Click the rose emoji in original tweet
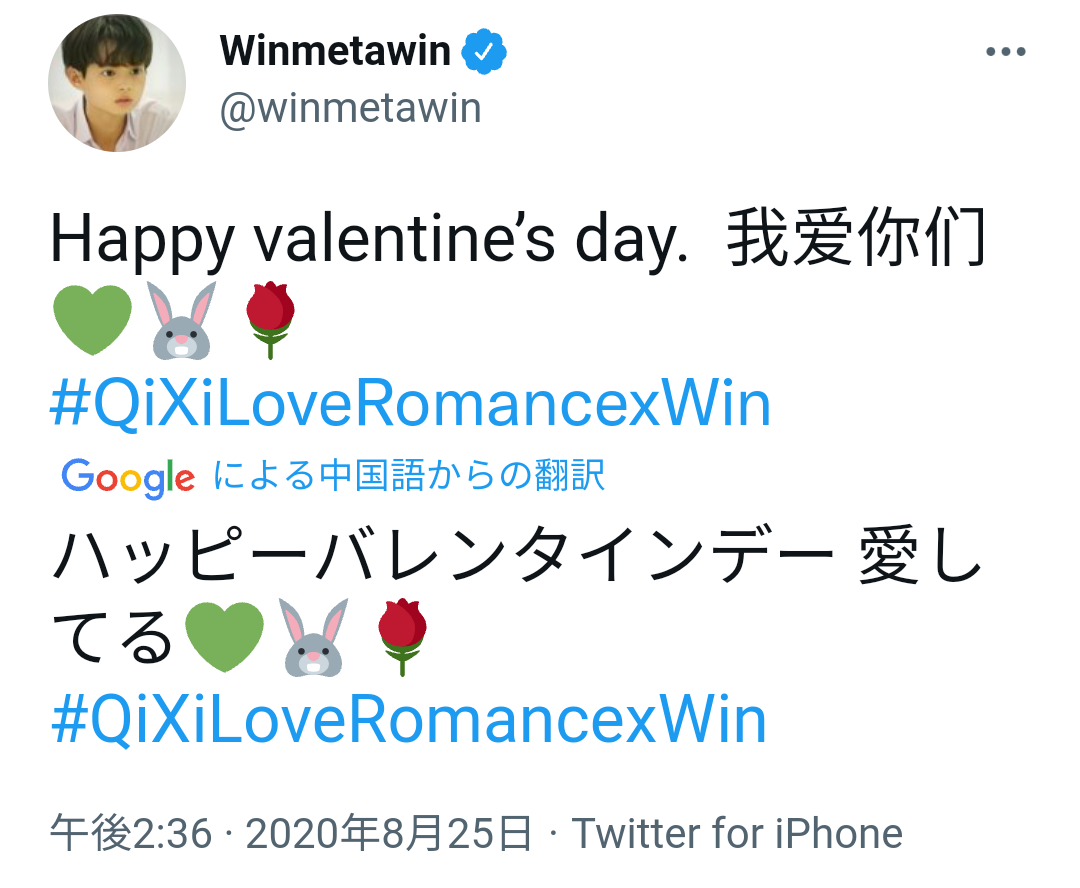The height and width of the screenshot is (888, 1080). click(270, 320)
